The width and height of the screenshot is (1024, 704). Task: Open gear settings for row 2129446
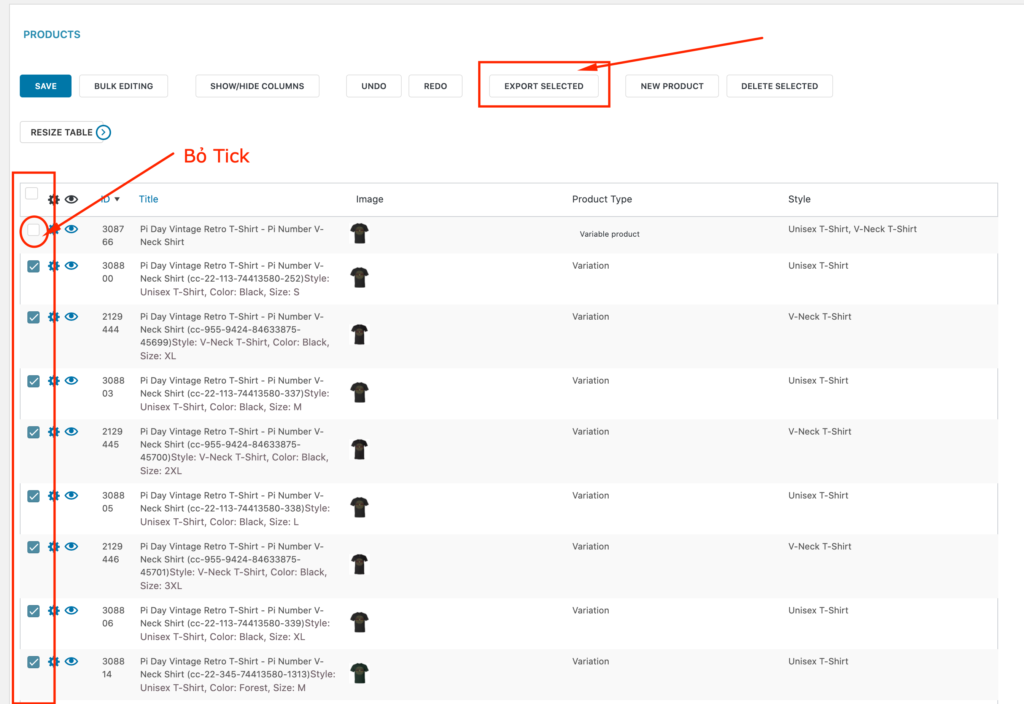coord(54,547)
